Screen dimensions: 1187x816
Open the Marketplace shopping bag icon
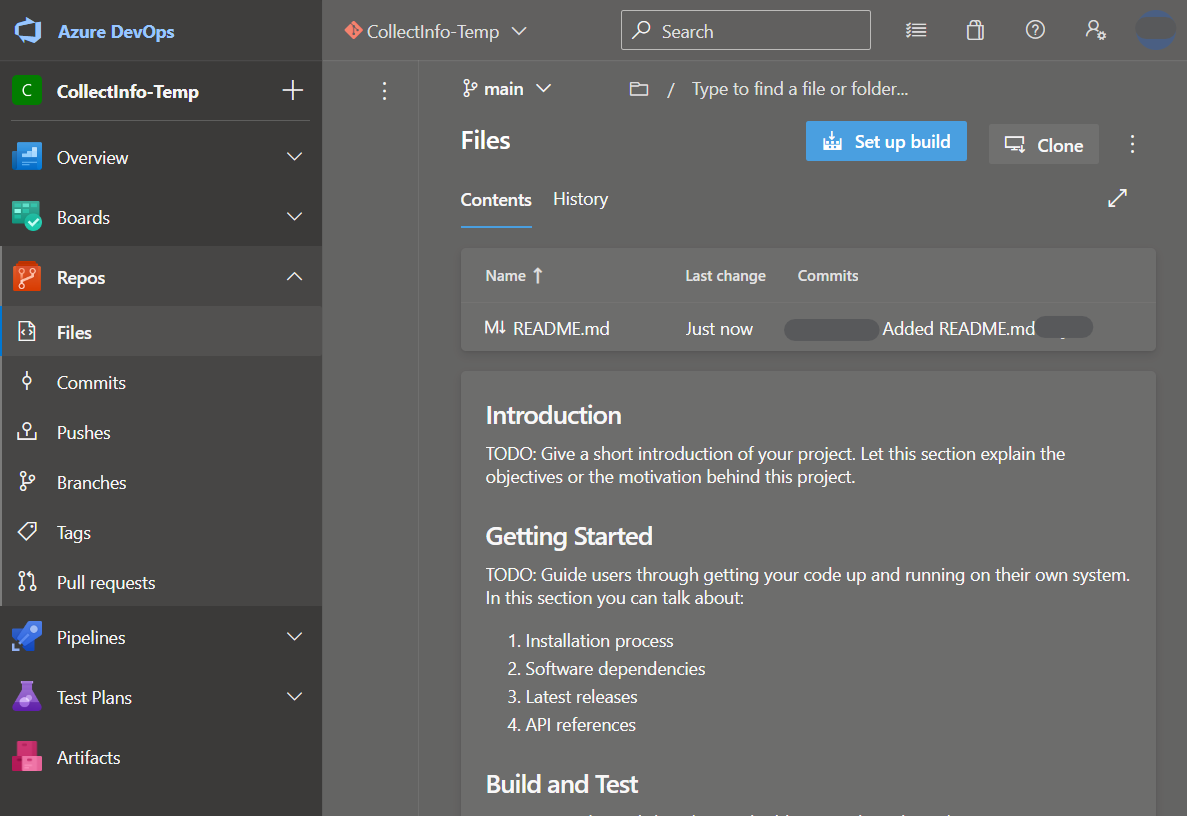975,30
